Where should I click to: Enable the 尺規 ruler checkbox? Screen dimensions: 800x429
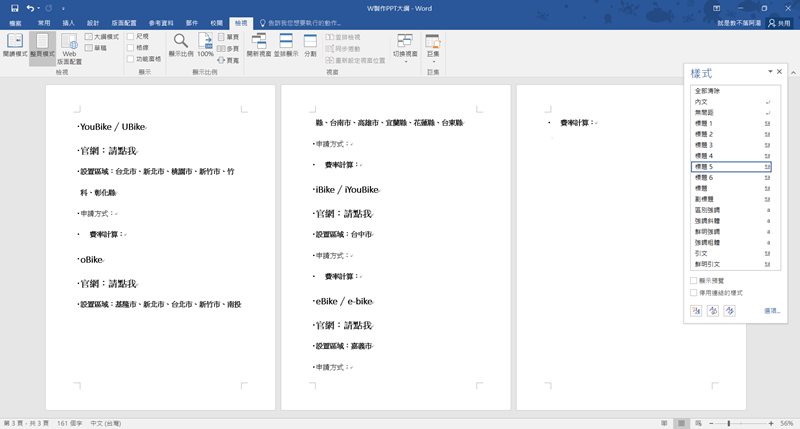[x=130, y=36]
